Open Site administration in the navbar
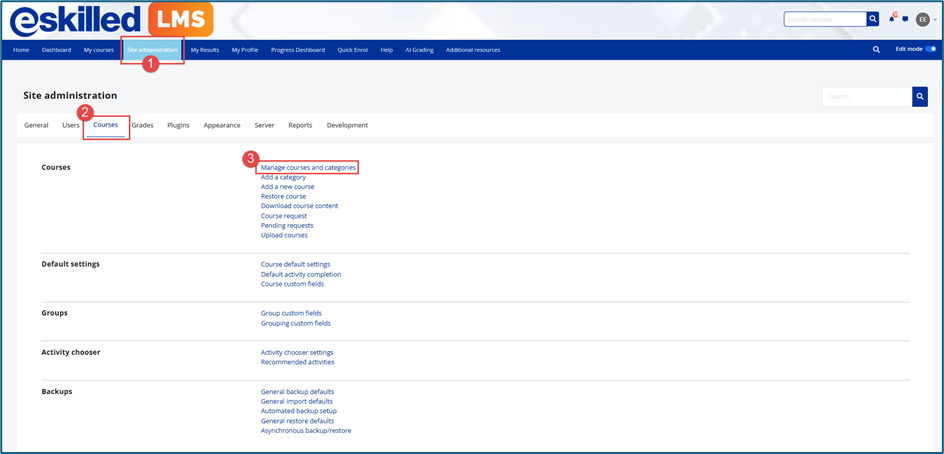This screenshot has width=944, height=454. (x=152, y=49)
